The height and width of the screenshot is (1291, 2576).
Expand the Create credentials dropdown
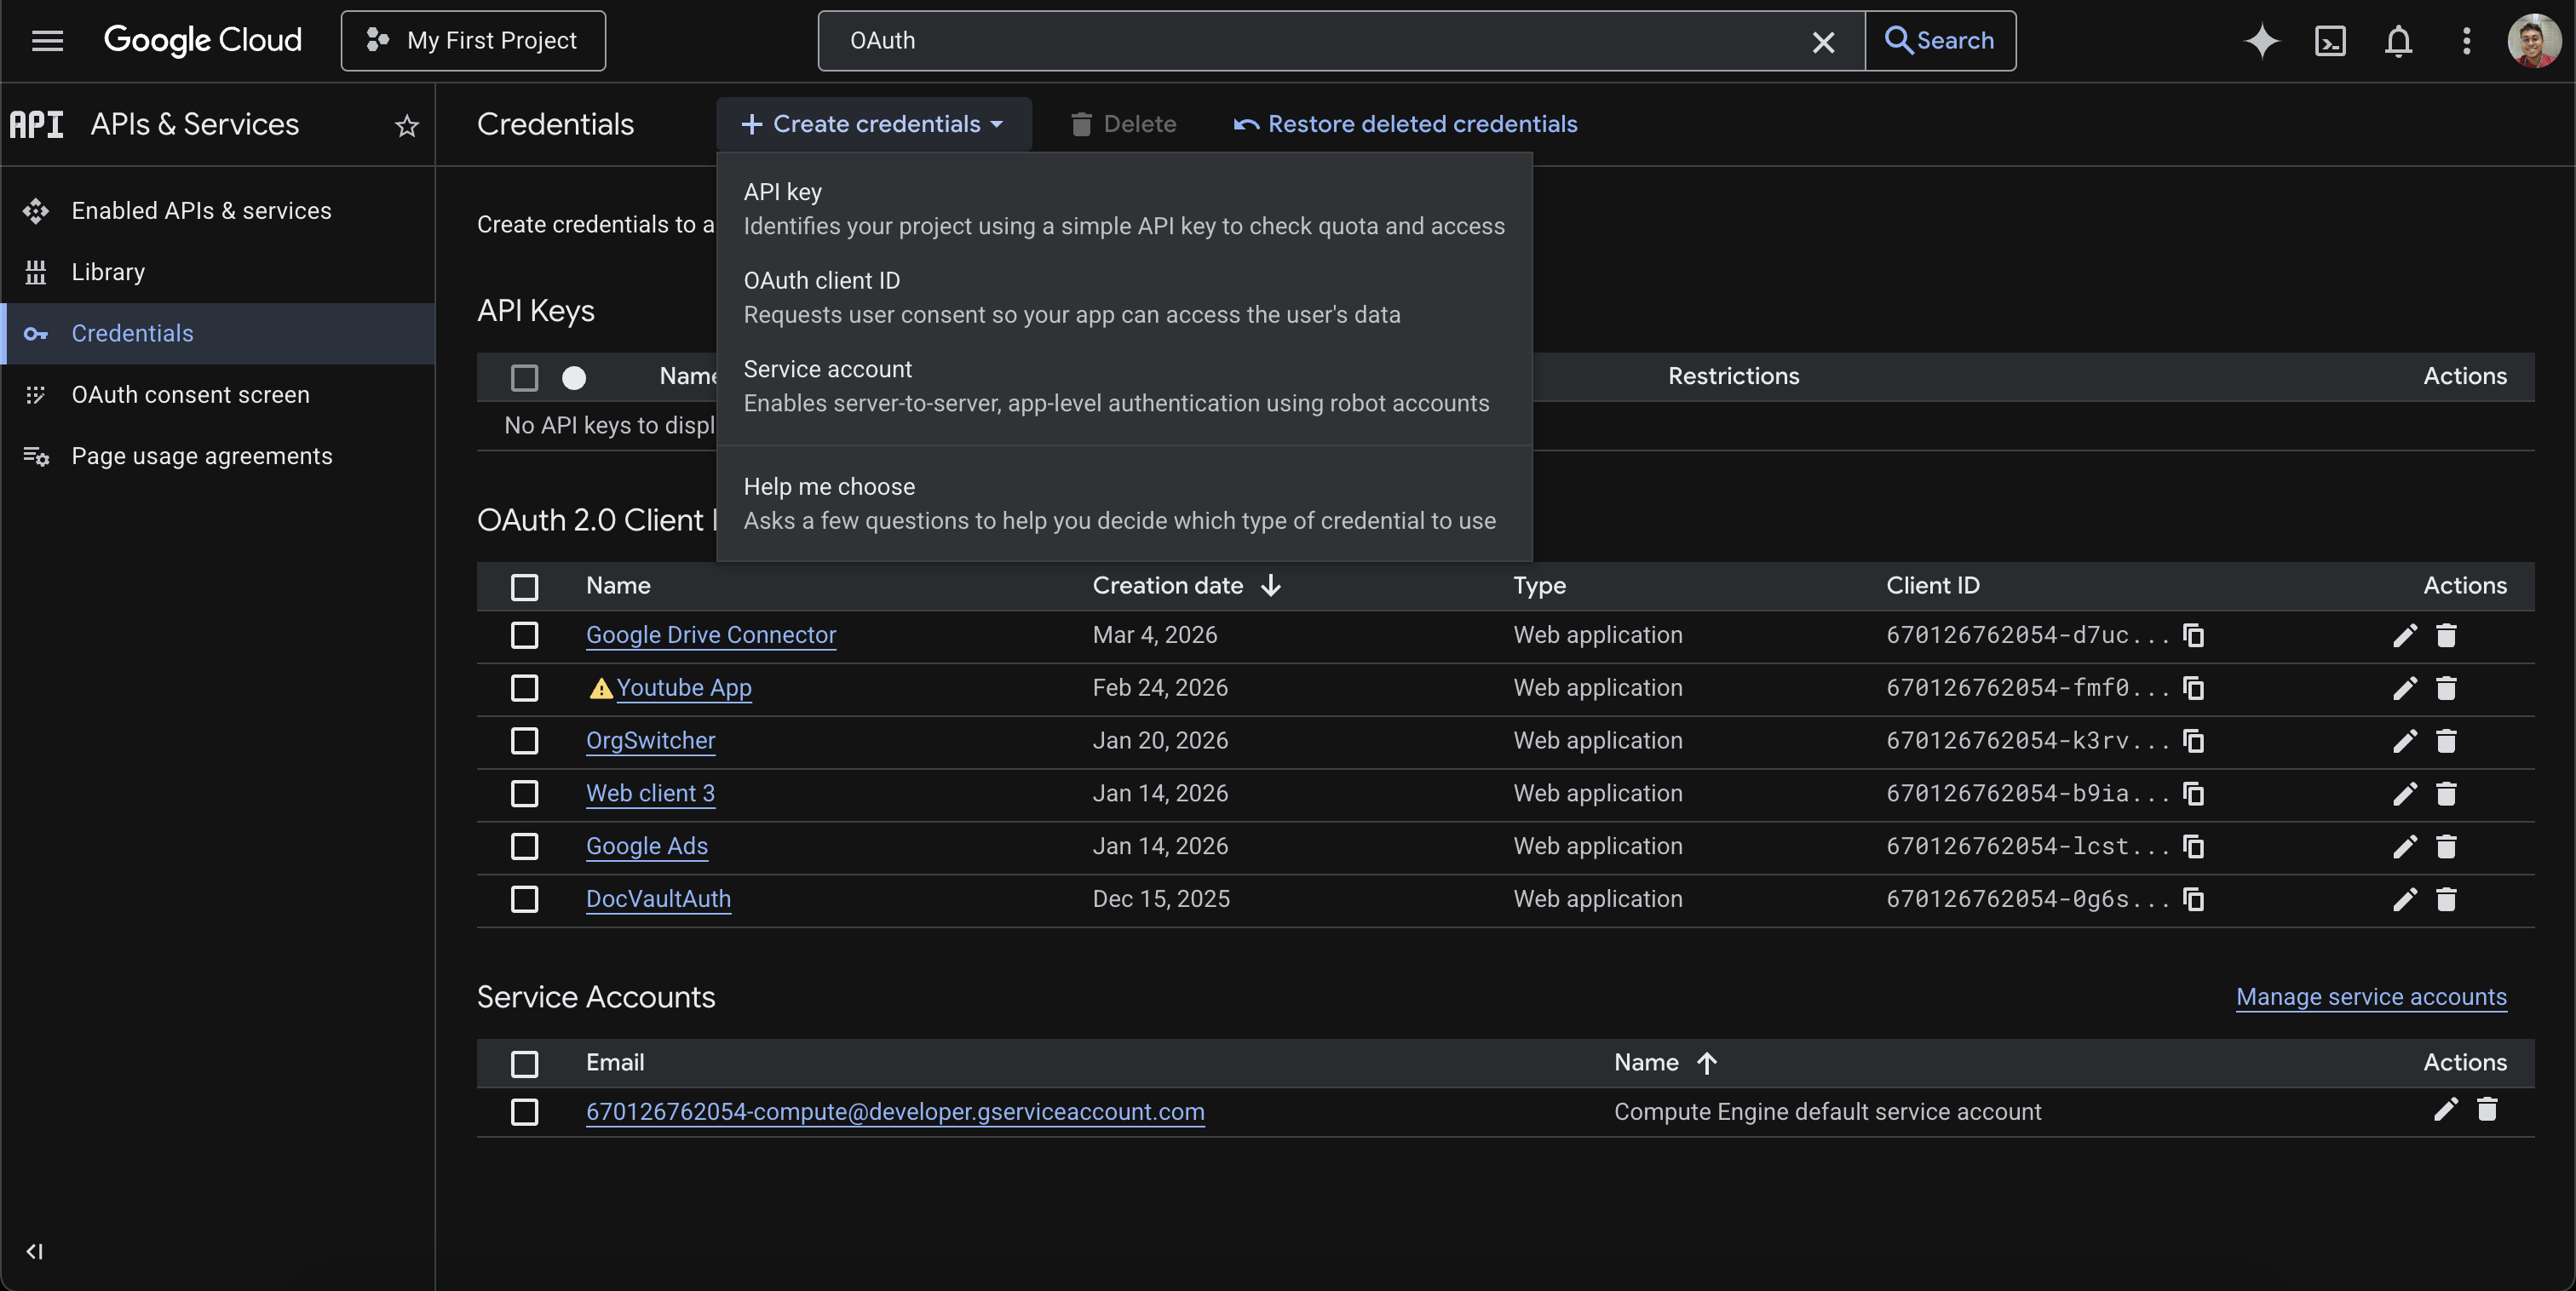[x=872, y=123]
